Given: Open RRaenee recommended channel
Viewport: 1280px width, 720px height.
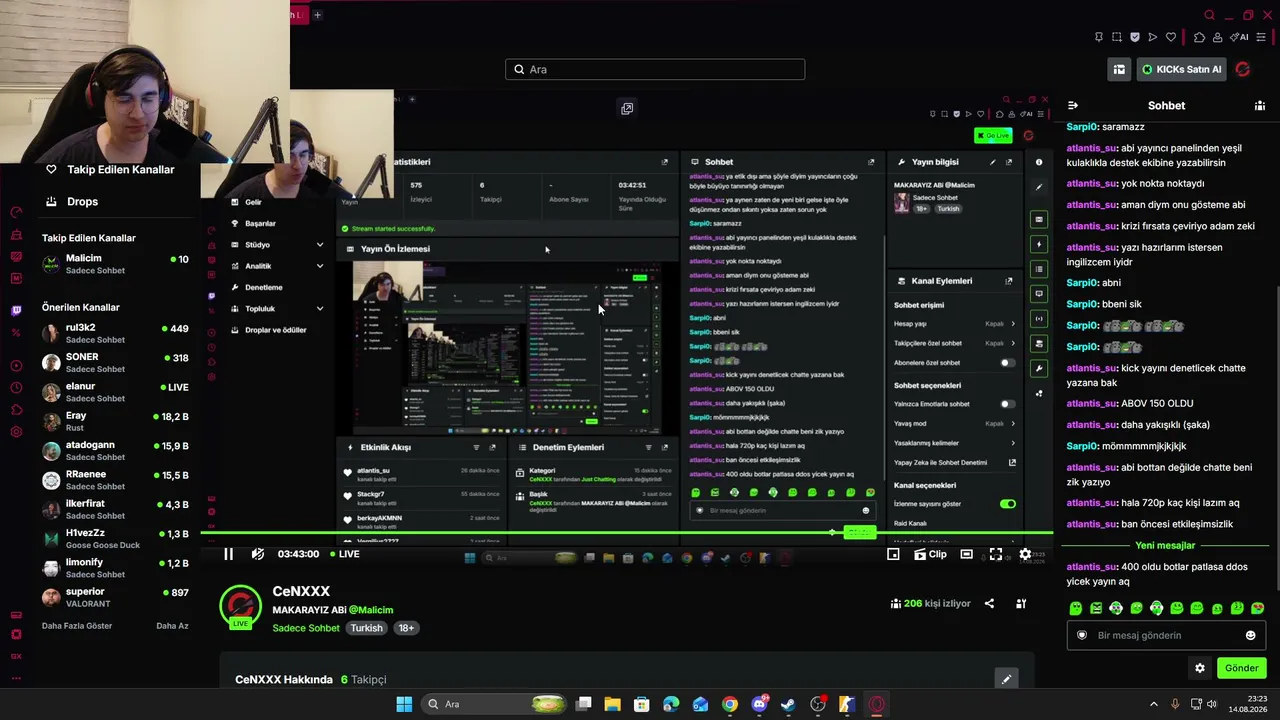Looking at the screenshot, I should pos(115,480).
